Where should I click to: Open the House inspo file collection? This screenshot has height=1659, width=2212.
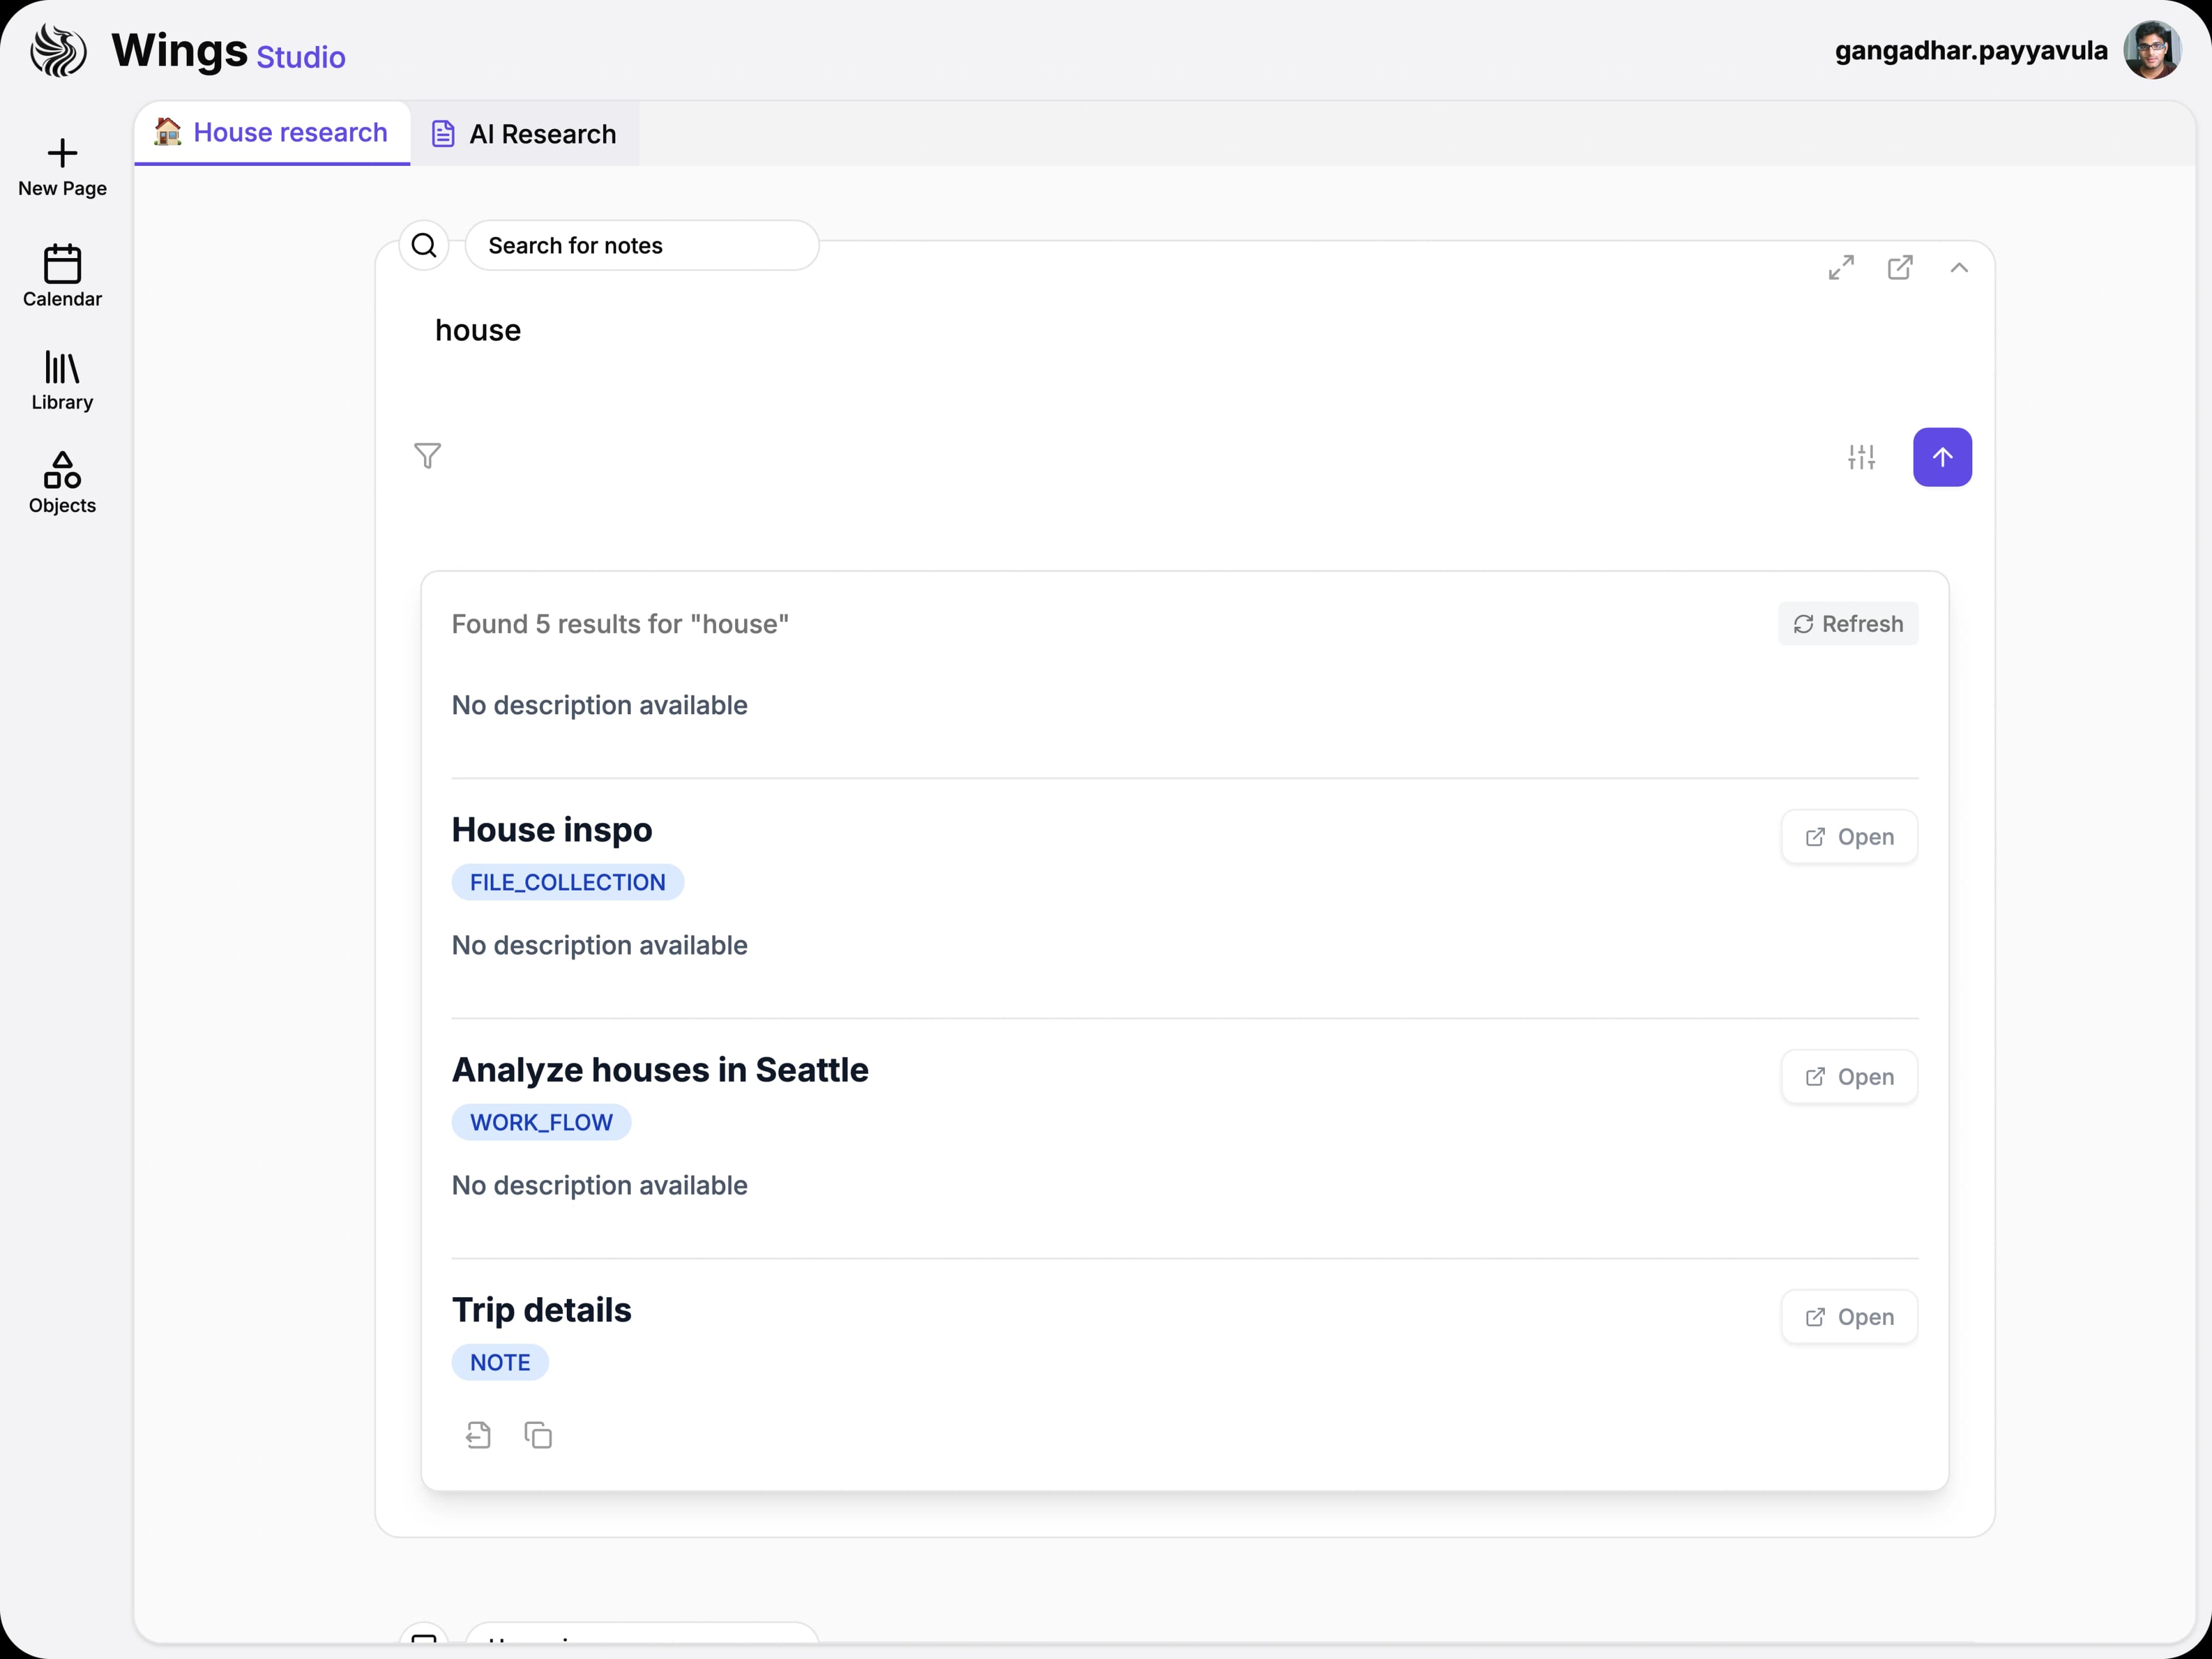1848,836
